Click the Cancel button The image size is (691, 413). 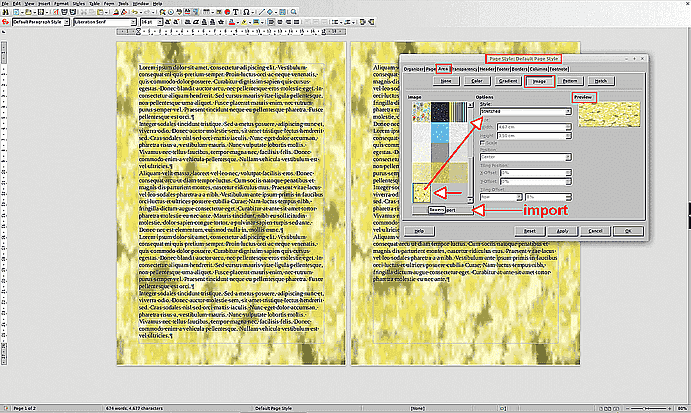click(595, 231)
